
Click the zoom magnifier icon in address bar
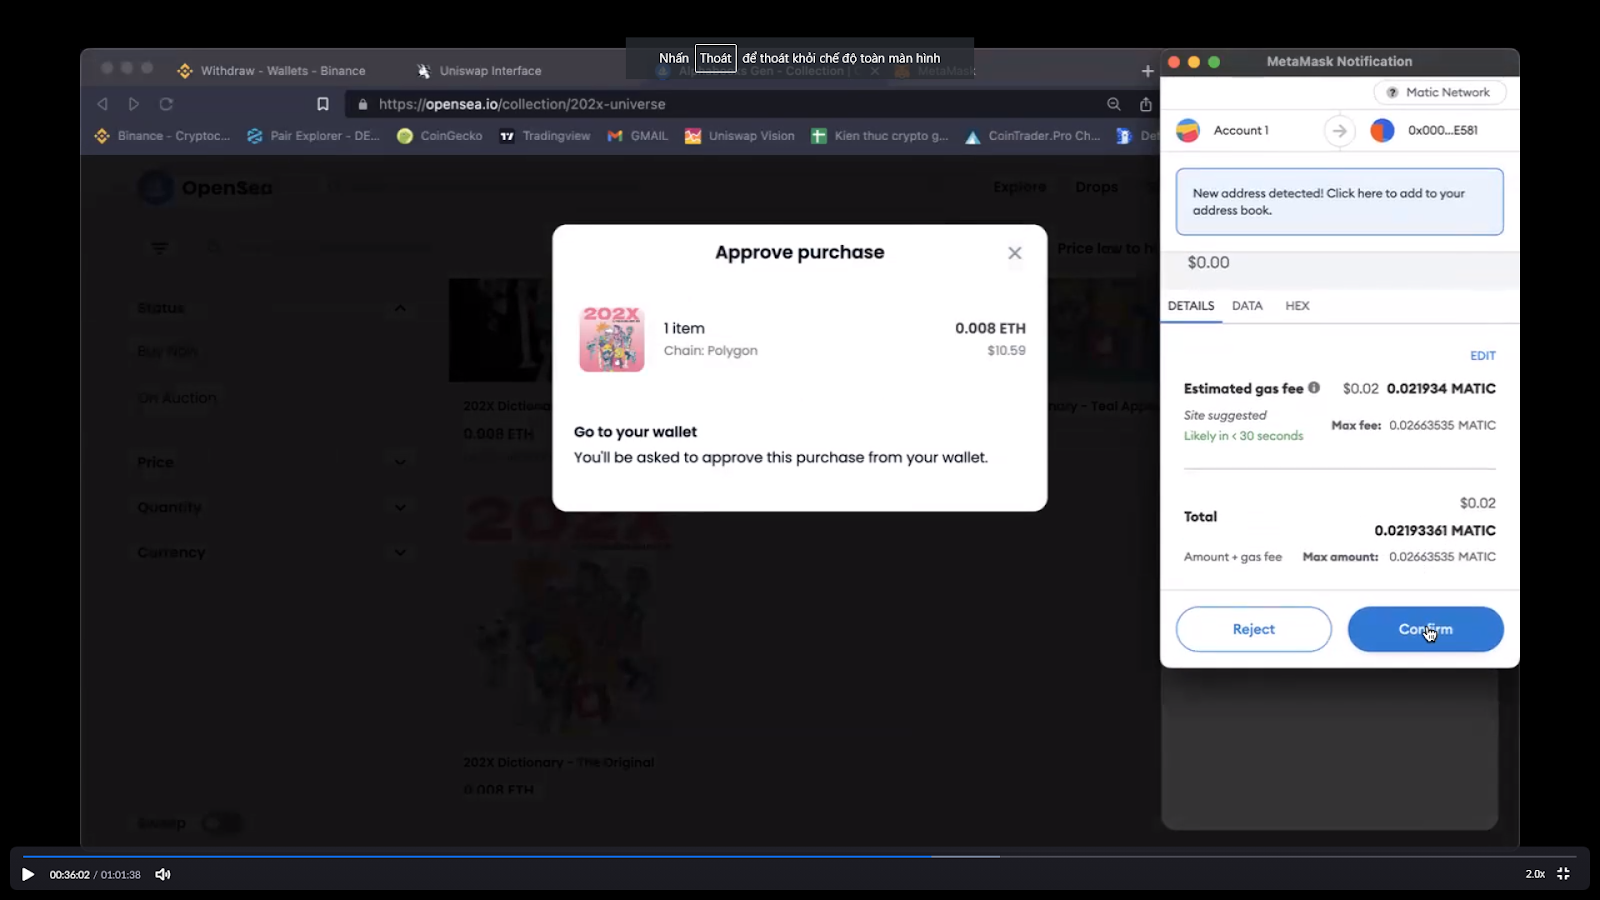pos(1113,104)
